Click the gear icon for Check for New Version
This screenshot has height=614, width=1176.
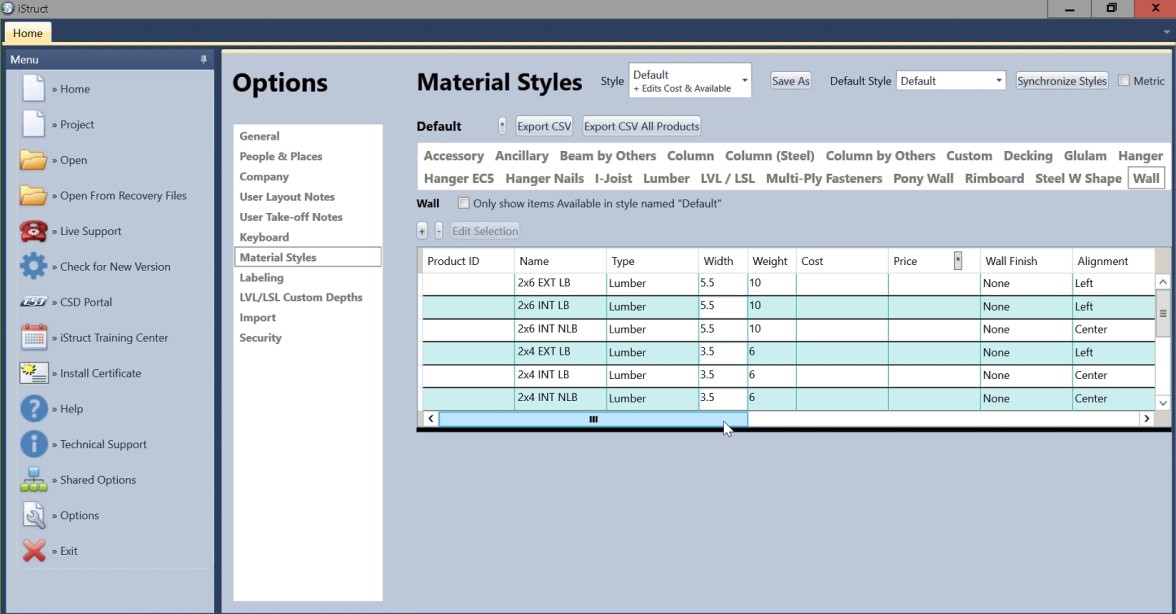pyautogui.click(x=34, y=267)
